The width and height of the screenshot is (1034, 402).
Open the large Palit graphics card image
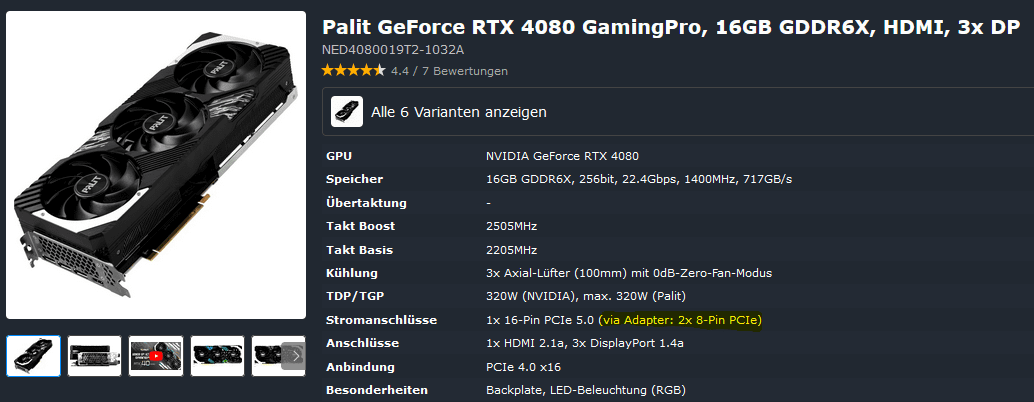156,165
